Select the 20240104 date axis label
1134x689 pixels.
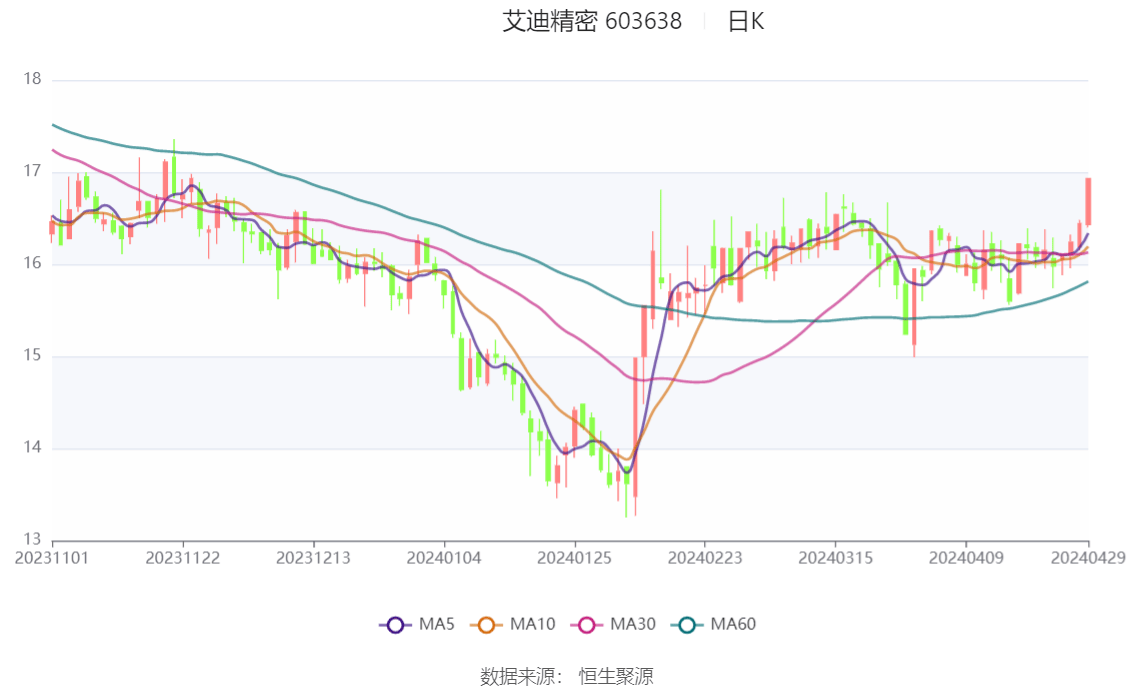(444, 558)
